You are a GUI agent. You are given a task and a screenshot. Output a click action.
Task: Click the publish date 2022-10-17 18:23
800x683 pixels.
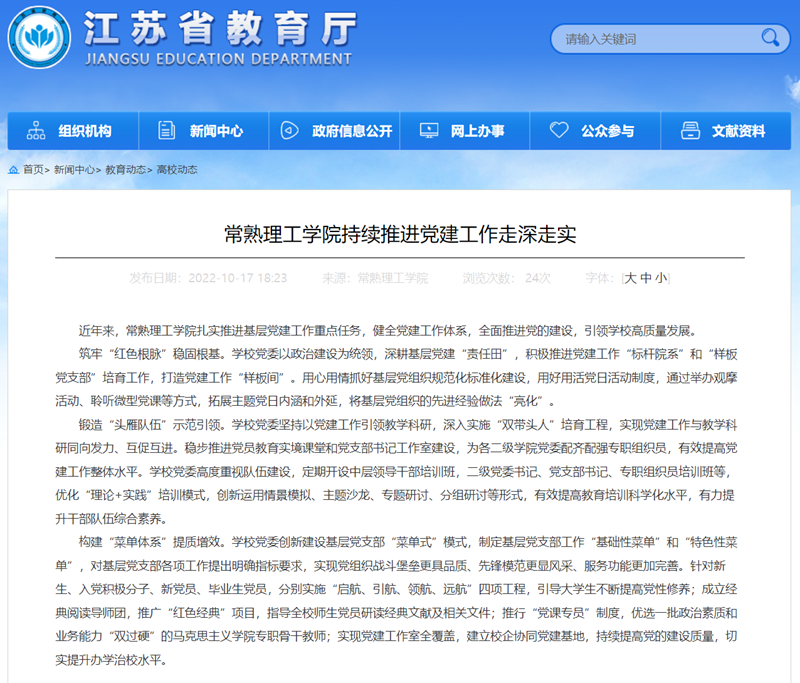point(238,279)
